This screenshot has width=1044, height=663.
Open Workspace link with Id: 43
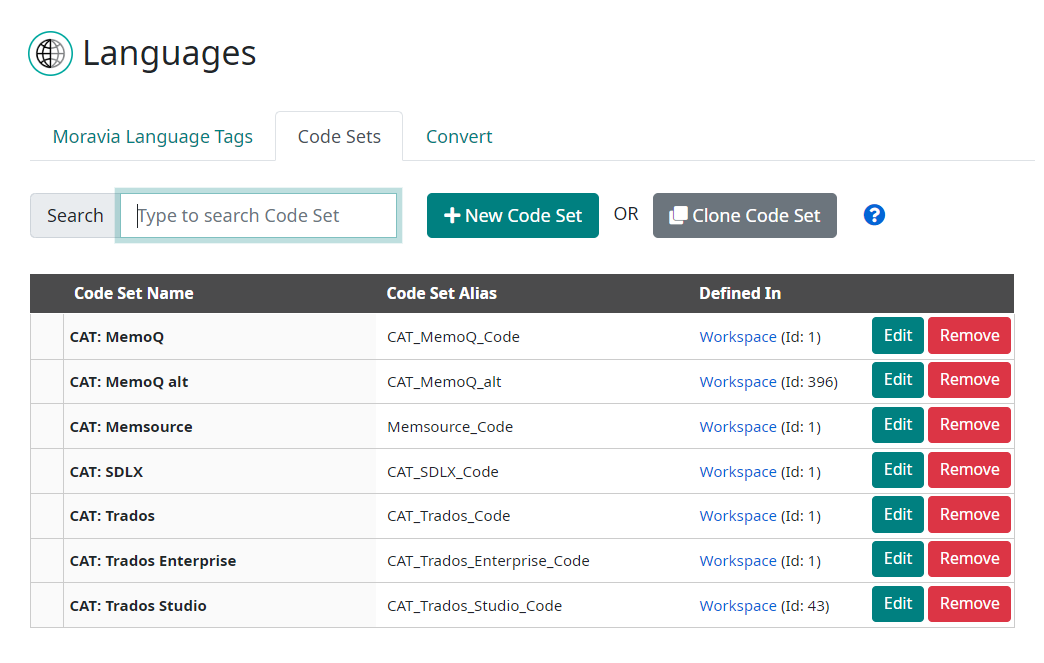(738, 606)
